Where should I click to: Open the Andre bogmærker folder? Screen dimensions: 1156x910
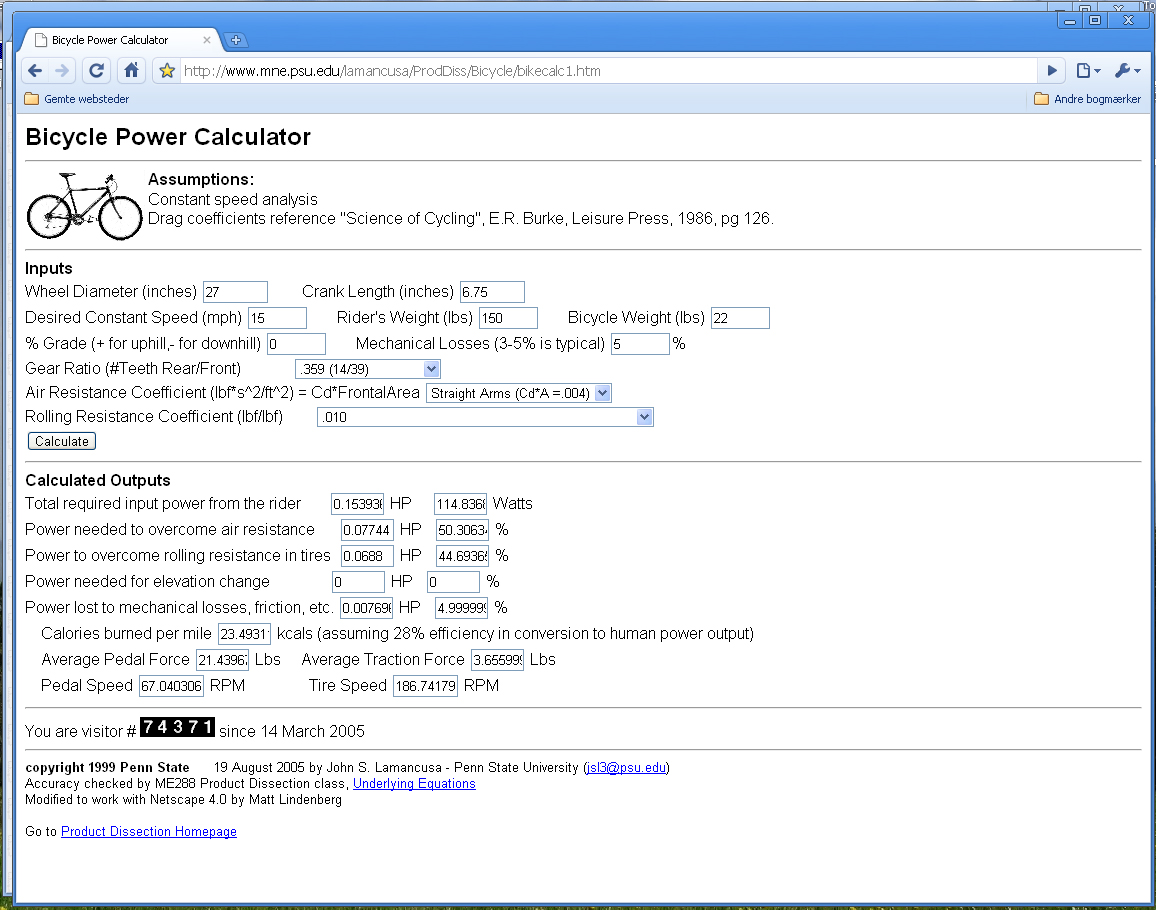pyautogui.click(x=1087, y=99)
